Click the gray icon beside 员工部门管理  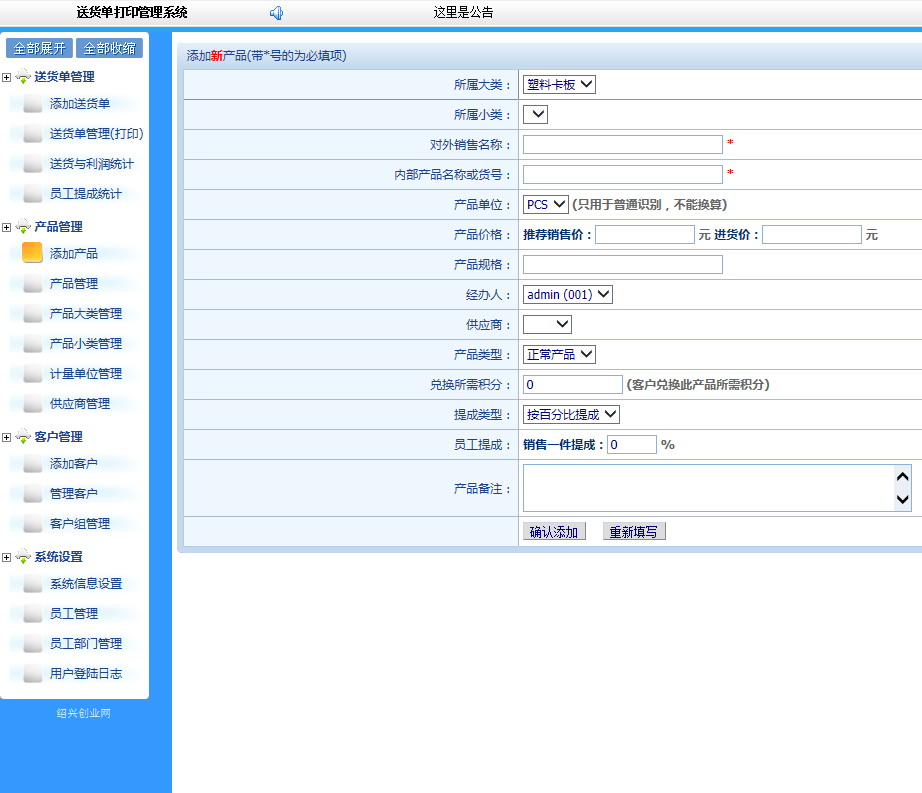[x=32, y=643]
